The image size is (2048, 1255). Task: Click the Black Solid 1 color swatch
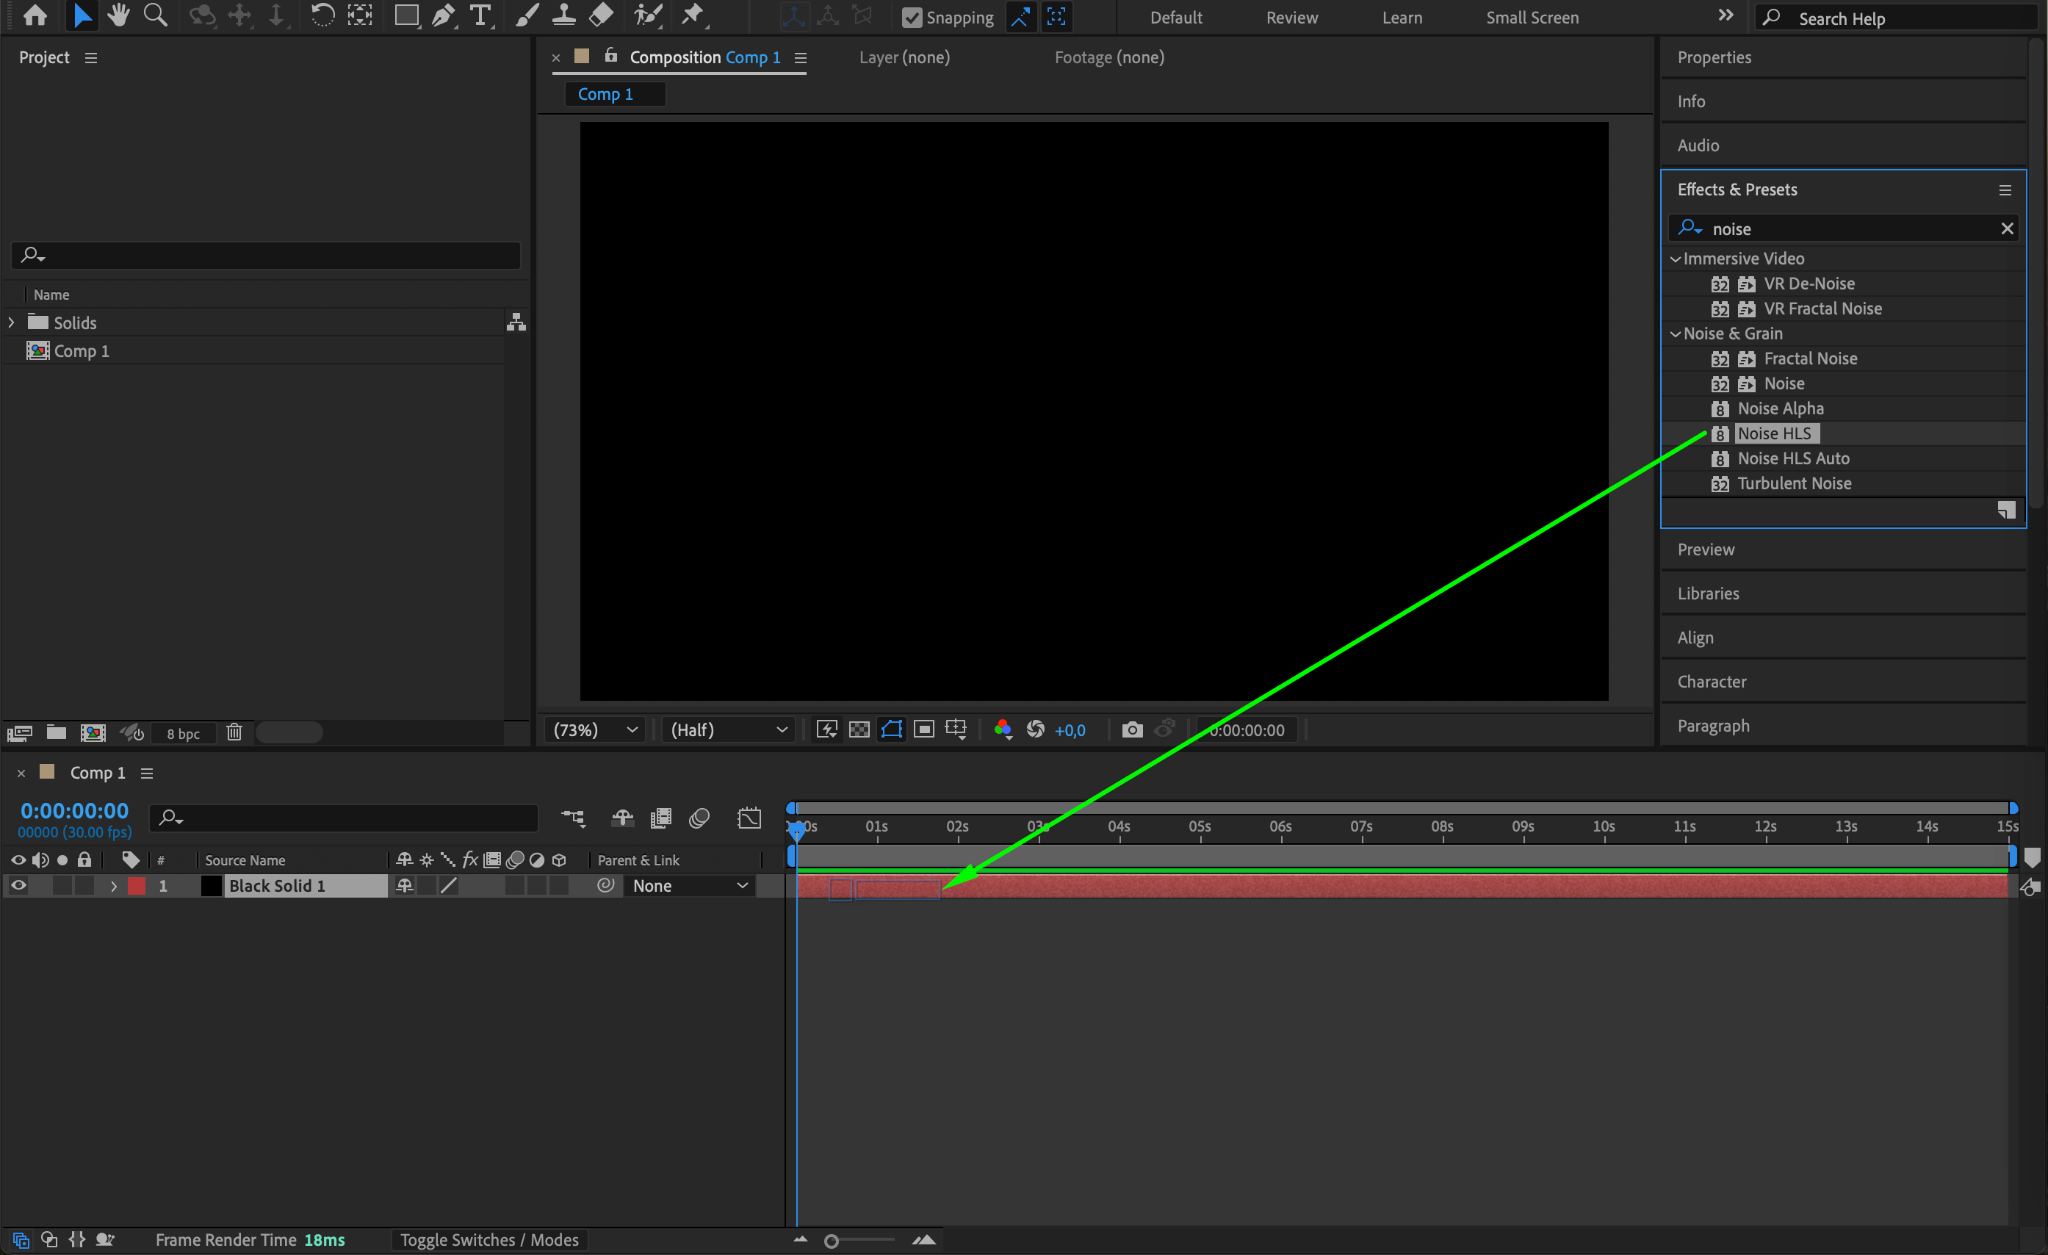tap(211, 886)
